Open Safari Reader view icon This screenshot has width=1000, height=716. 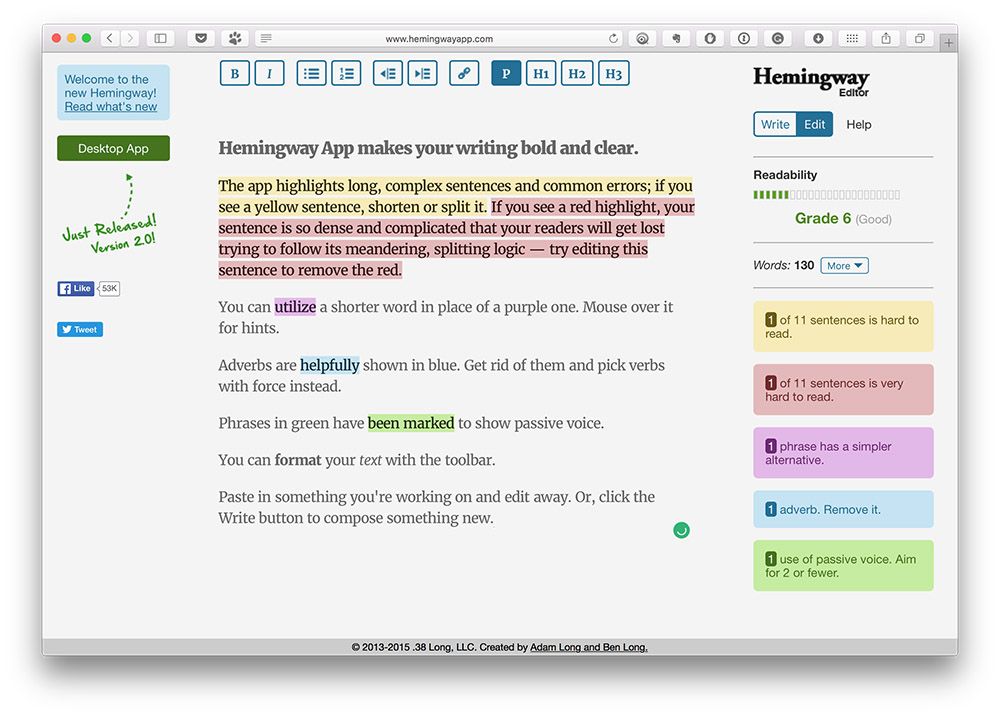[x=266, y=38]
